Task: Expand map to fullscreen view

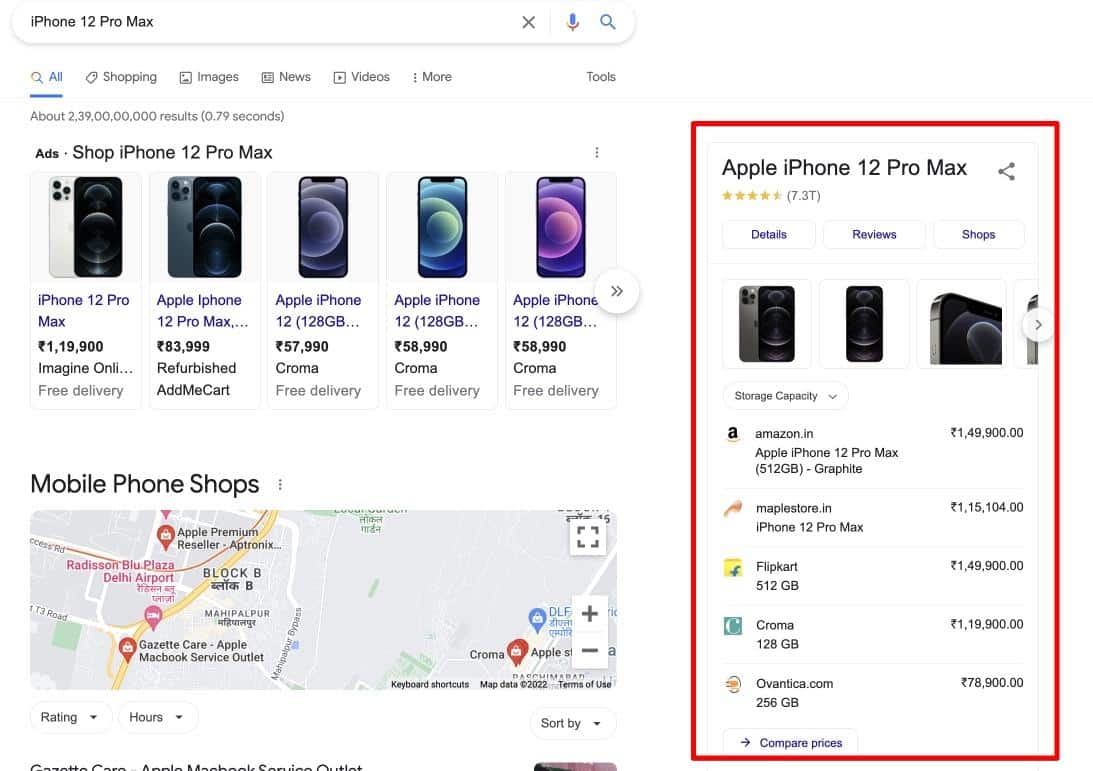Action: tap(588, 537)
